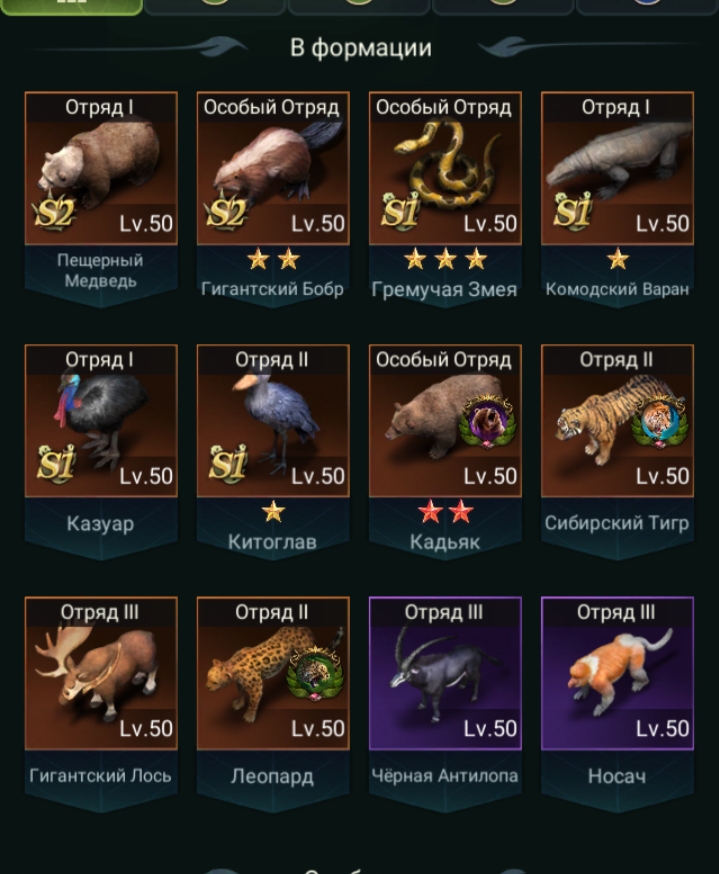Open the Гигантский Лось moose card
719x874 pixels.
101,673
